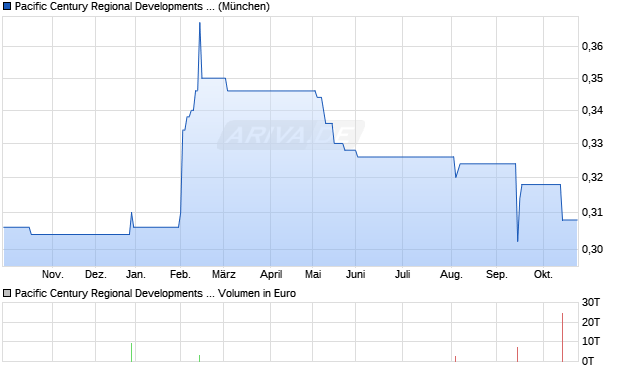The image size is (620, 371).
Task: Click the 0,33 price axis value
Action: [592, 144]
